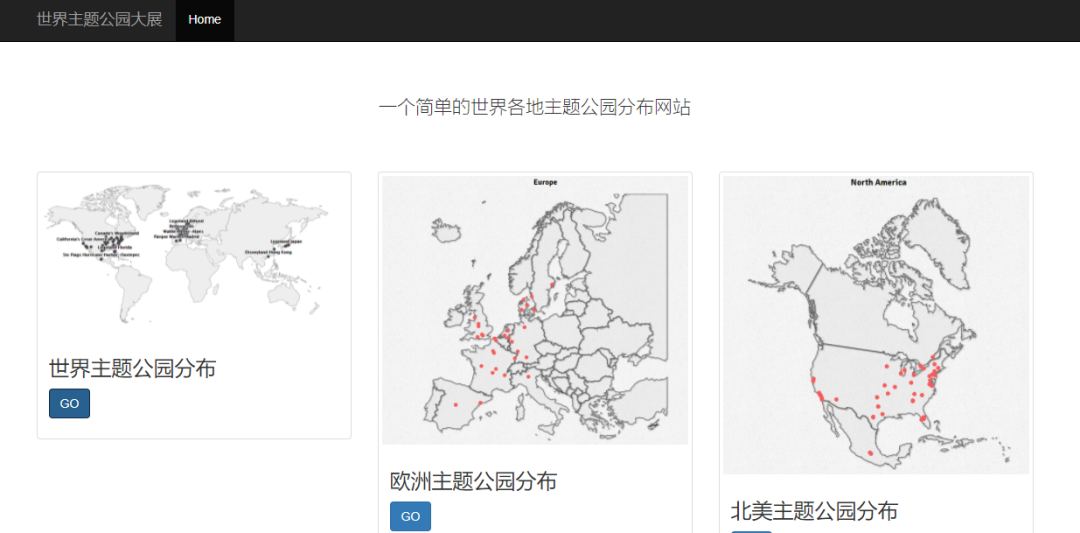Open the Europe map thumbnail
The height and width of the screenshot is (533, 1080).
535,310
